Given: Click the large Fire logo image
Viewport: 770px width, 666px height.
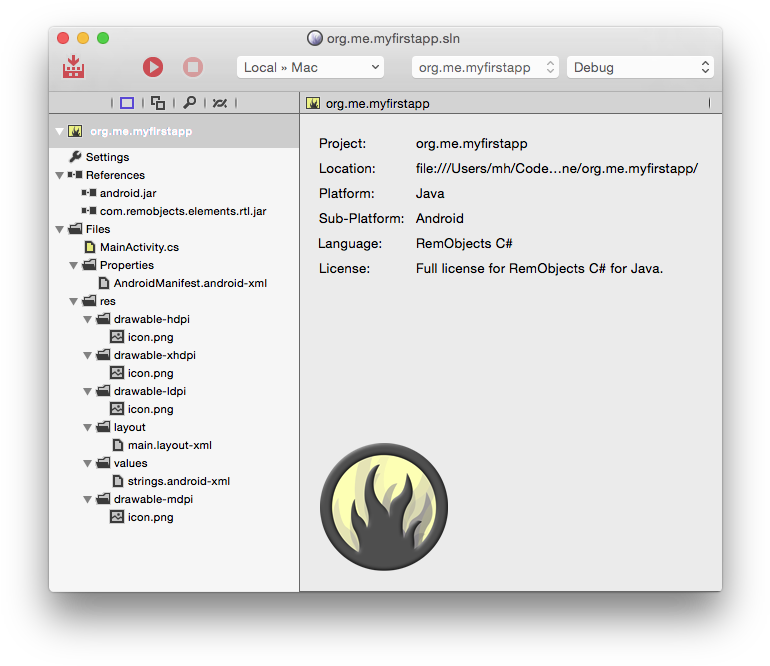Looking at the screenshot, I should click(x=384, y=507).
